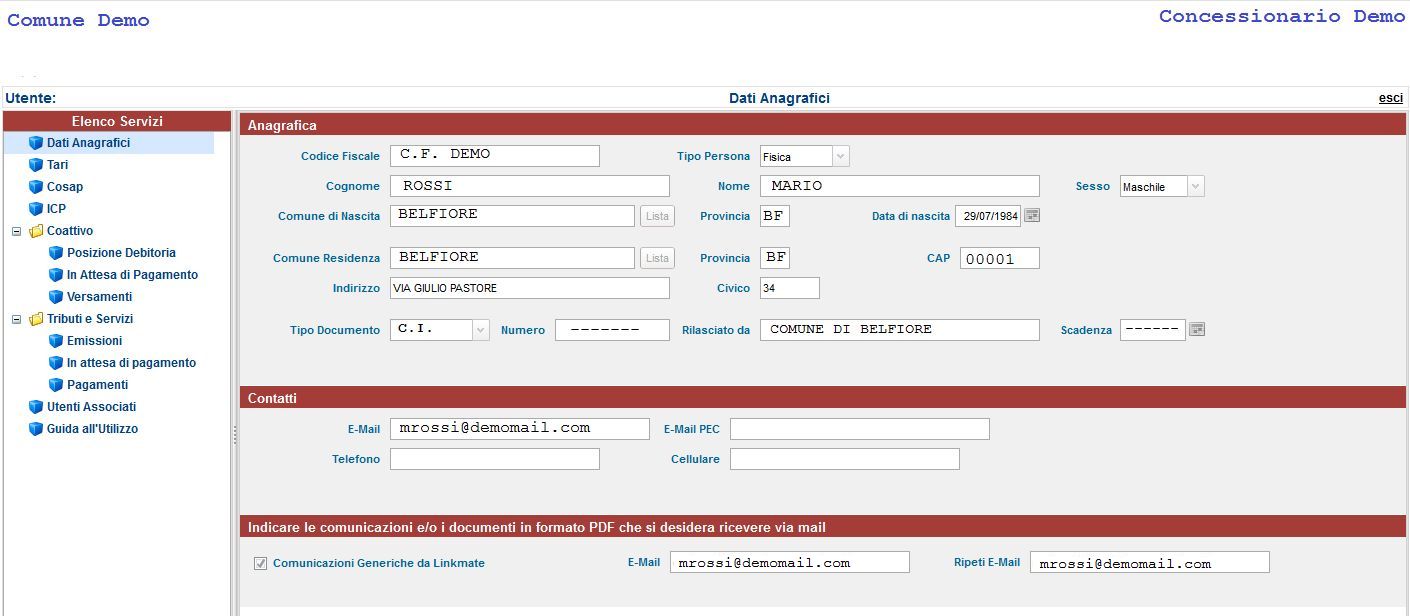The height and width of the screenshot is (616, 1410).
Task: Click the ICP service cube icon
Action: 36,209
